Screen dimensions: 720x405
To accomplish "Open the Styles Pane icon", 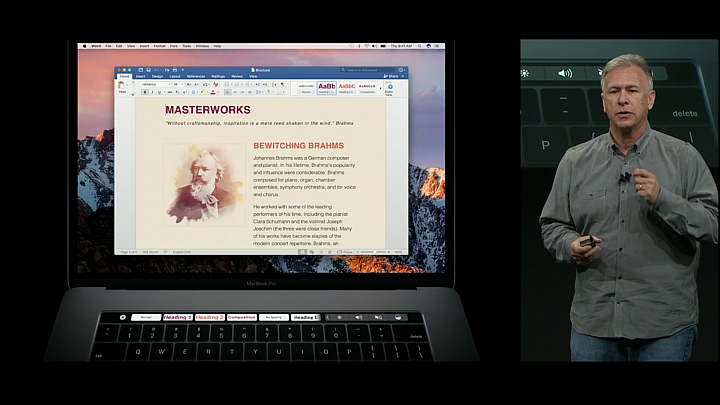I will (390, 87).
